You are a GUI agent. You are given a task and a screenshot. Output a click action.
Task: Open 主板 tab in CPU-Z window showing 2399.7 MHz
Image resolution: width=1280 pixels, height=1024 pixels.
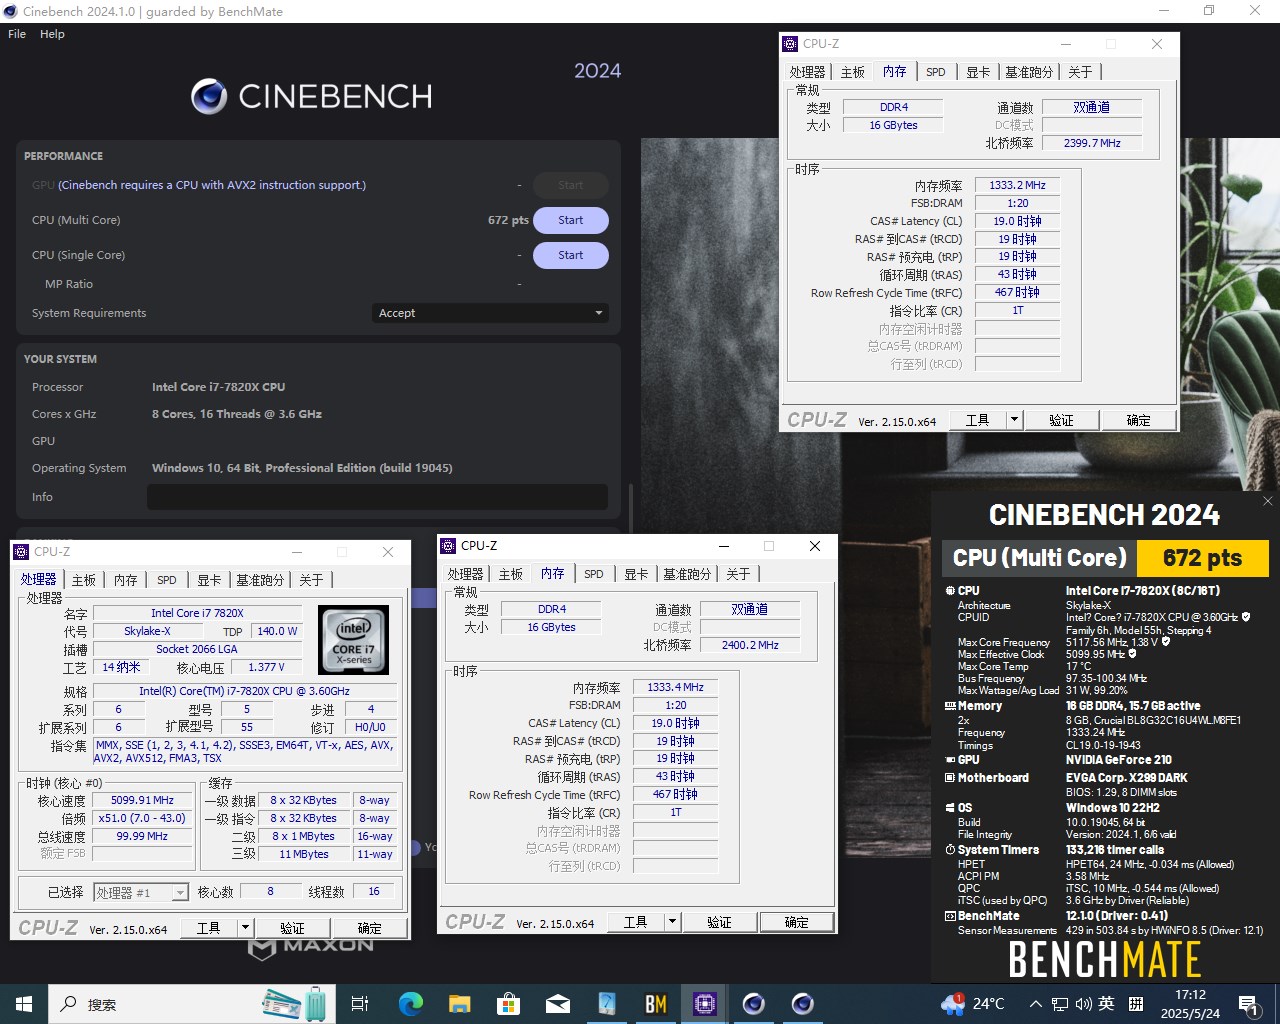853,72
